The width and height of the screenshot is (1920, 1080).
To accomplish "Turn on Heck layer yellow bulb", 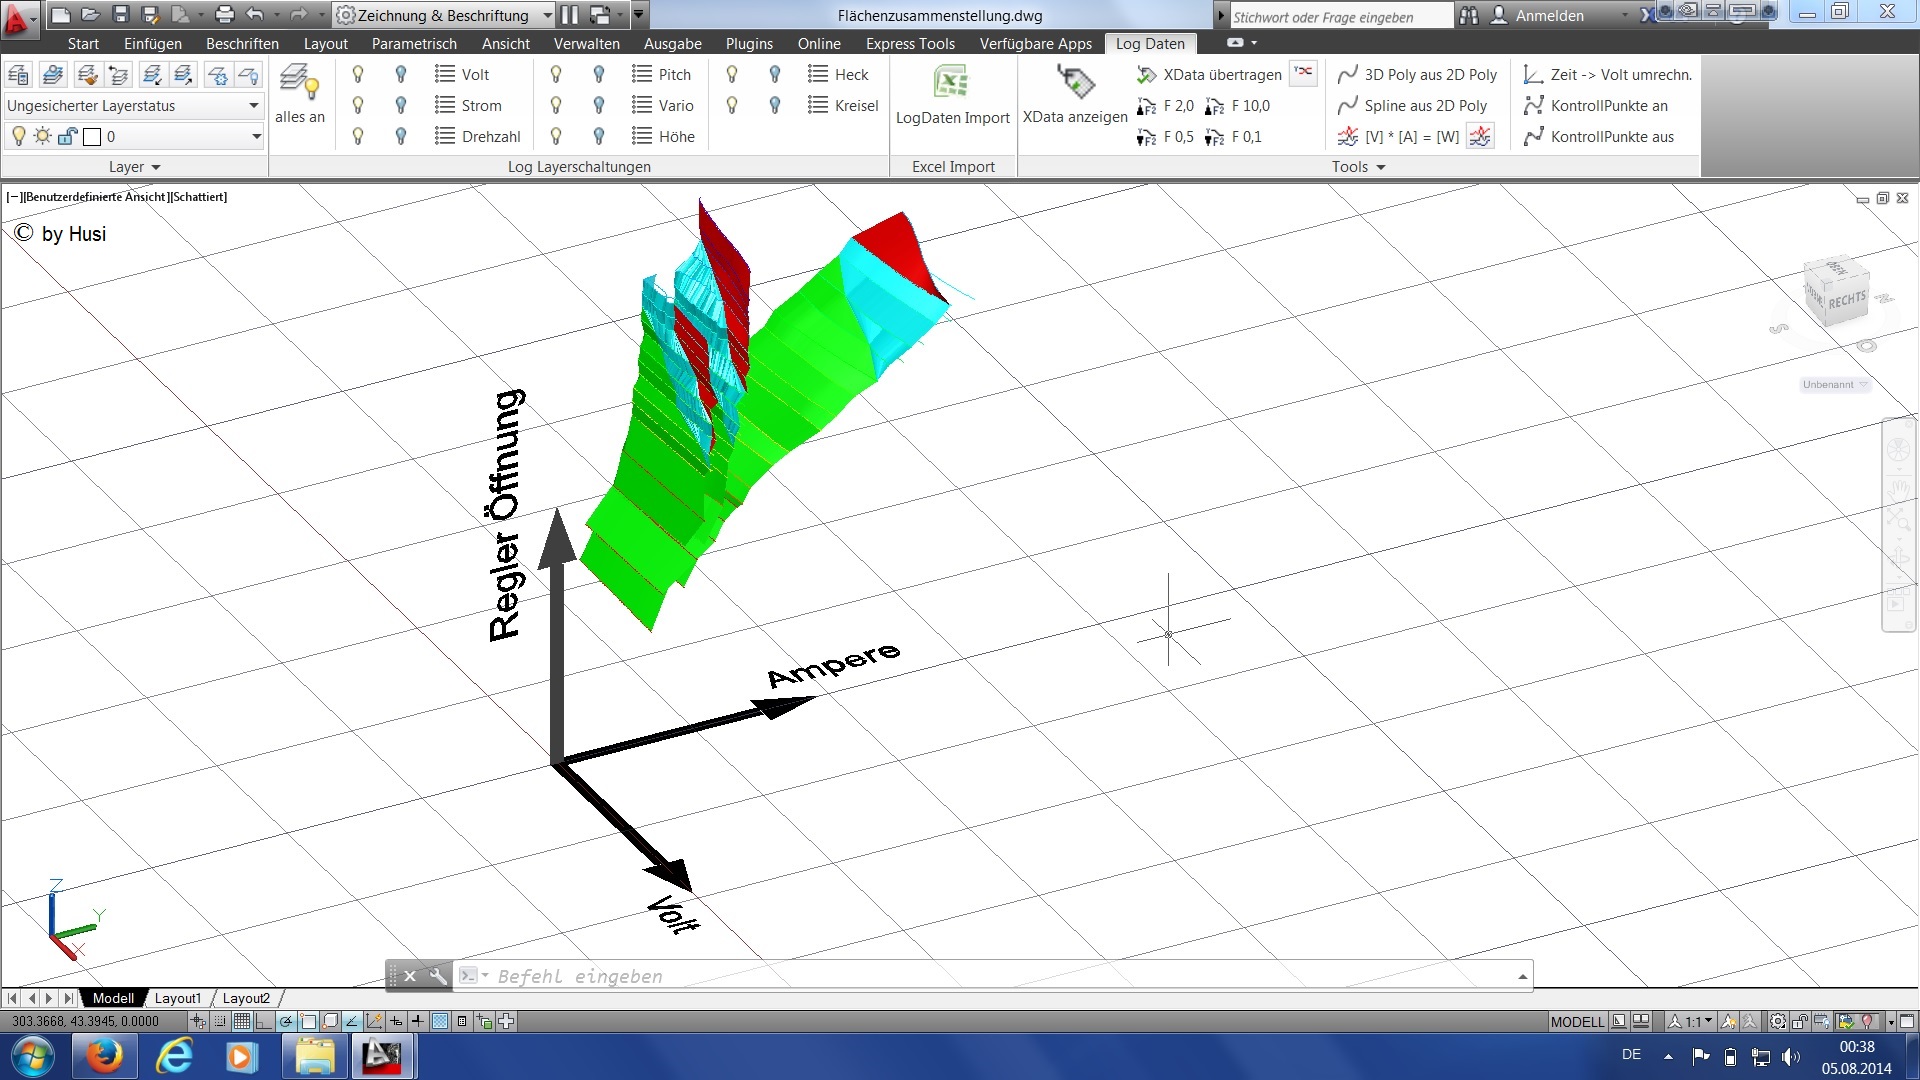I will point(732,74).
